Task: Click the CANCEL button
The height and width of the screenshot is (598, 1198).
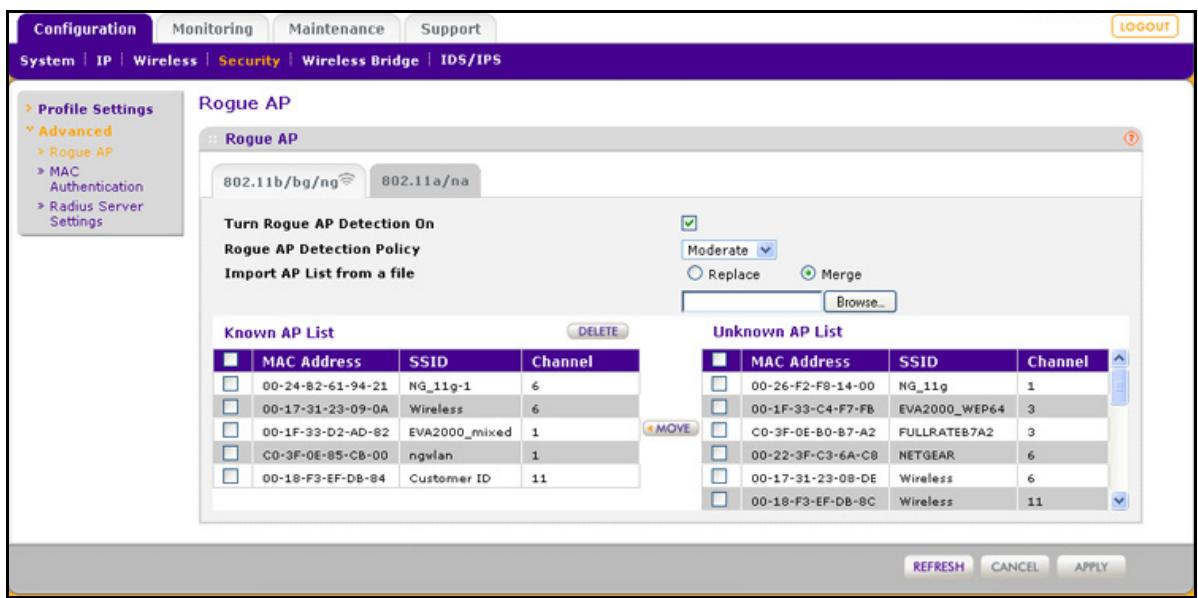Action: [x=1013, y=567]
